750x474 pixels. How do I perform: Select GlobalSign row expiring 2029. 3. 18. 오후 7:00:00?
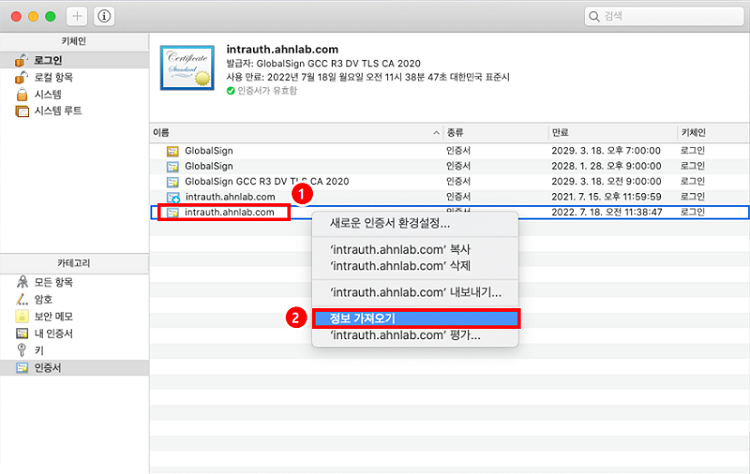coord(450,151)
